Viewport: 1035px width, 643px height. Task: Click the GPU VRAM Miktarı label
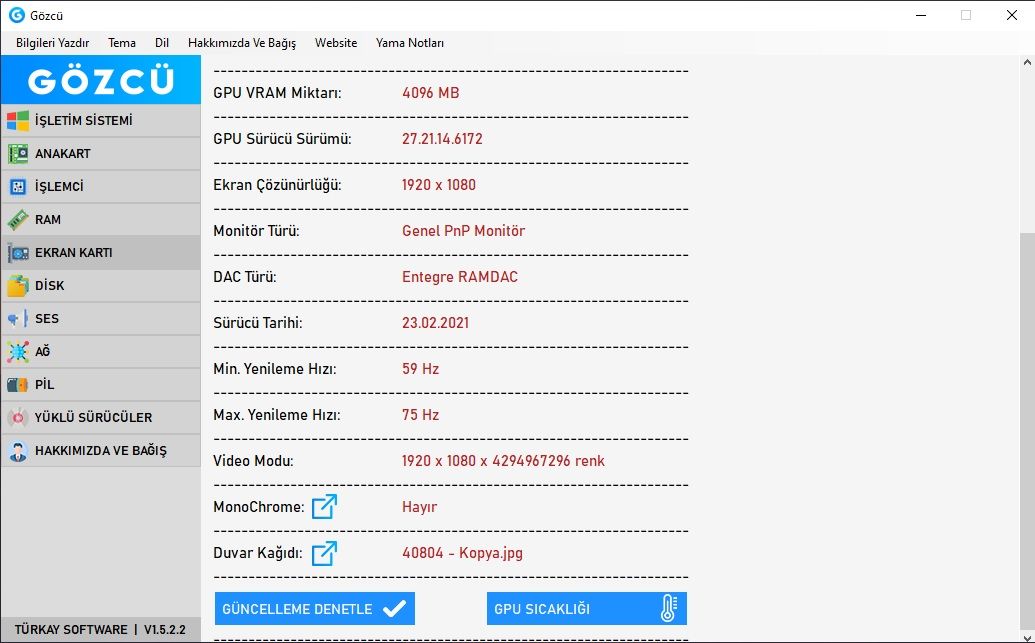pyautogui.click(x=277, y=93)
